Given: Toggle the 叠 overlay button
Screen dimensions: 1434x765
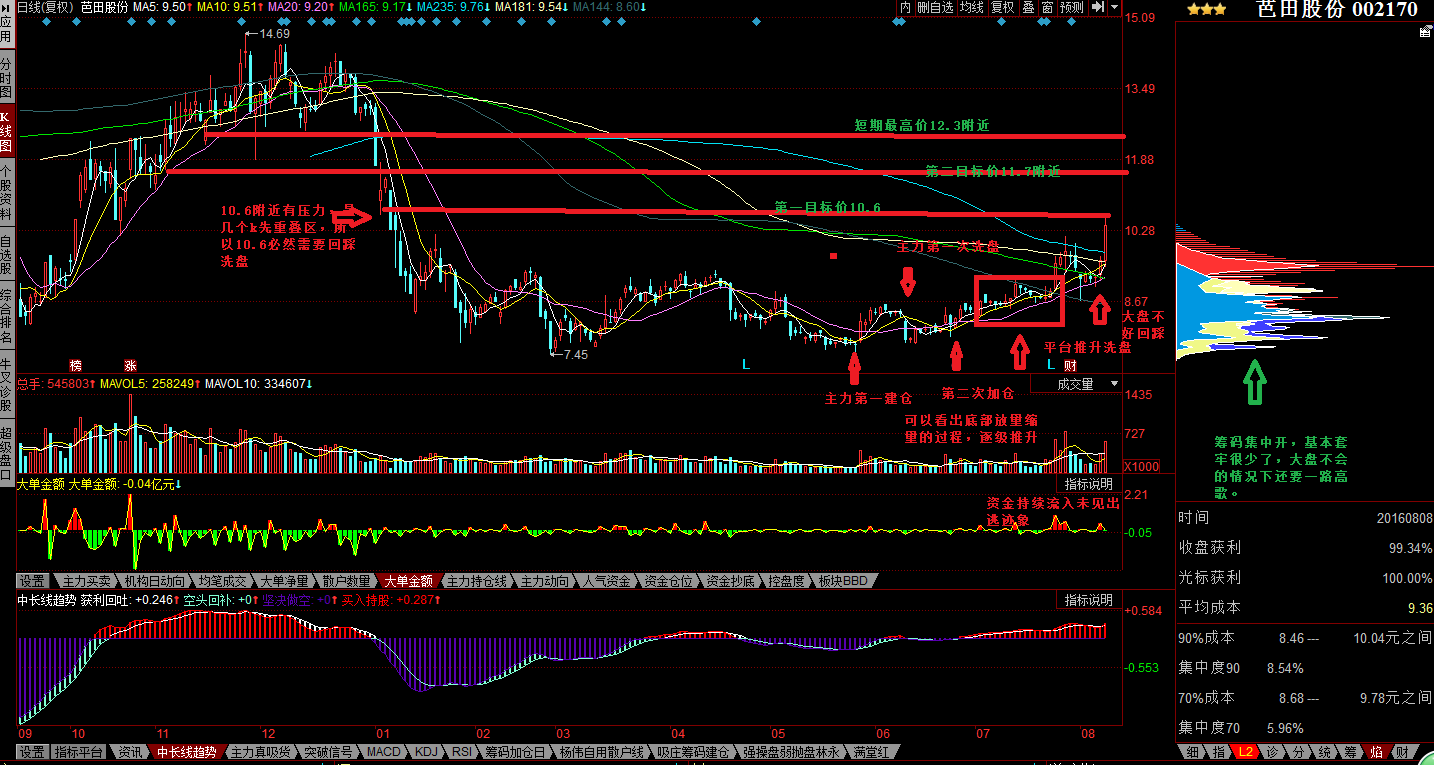Looking at the screenshot, I should [x=1027, y=7].
